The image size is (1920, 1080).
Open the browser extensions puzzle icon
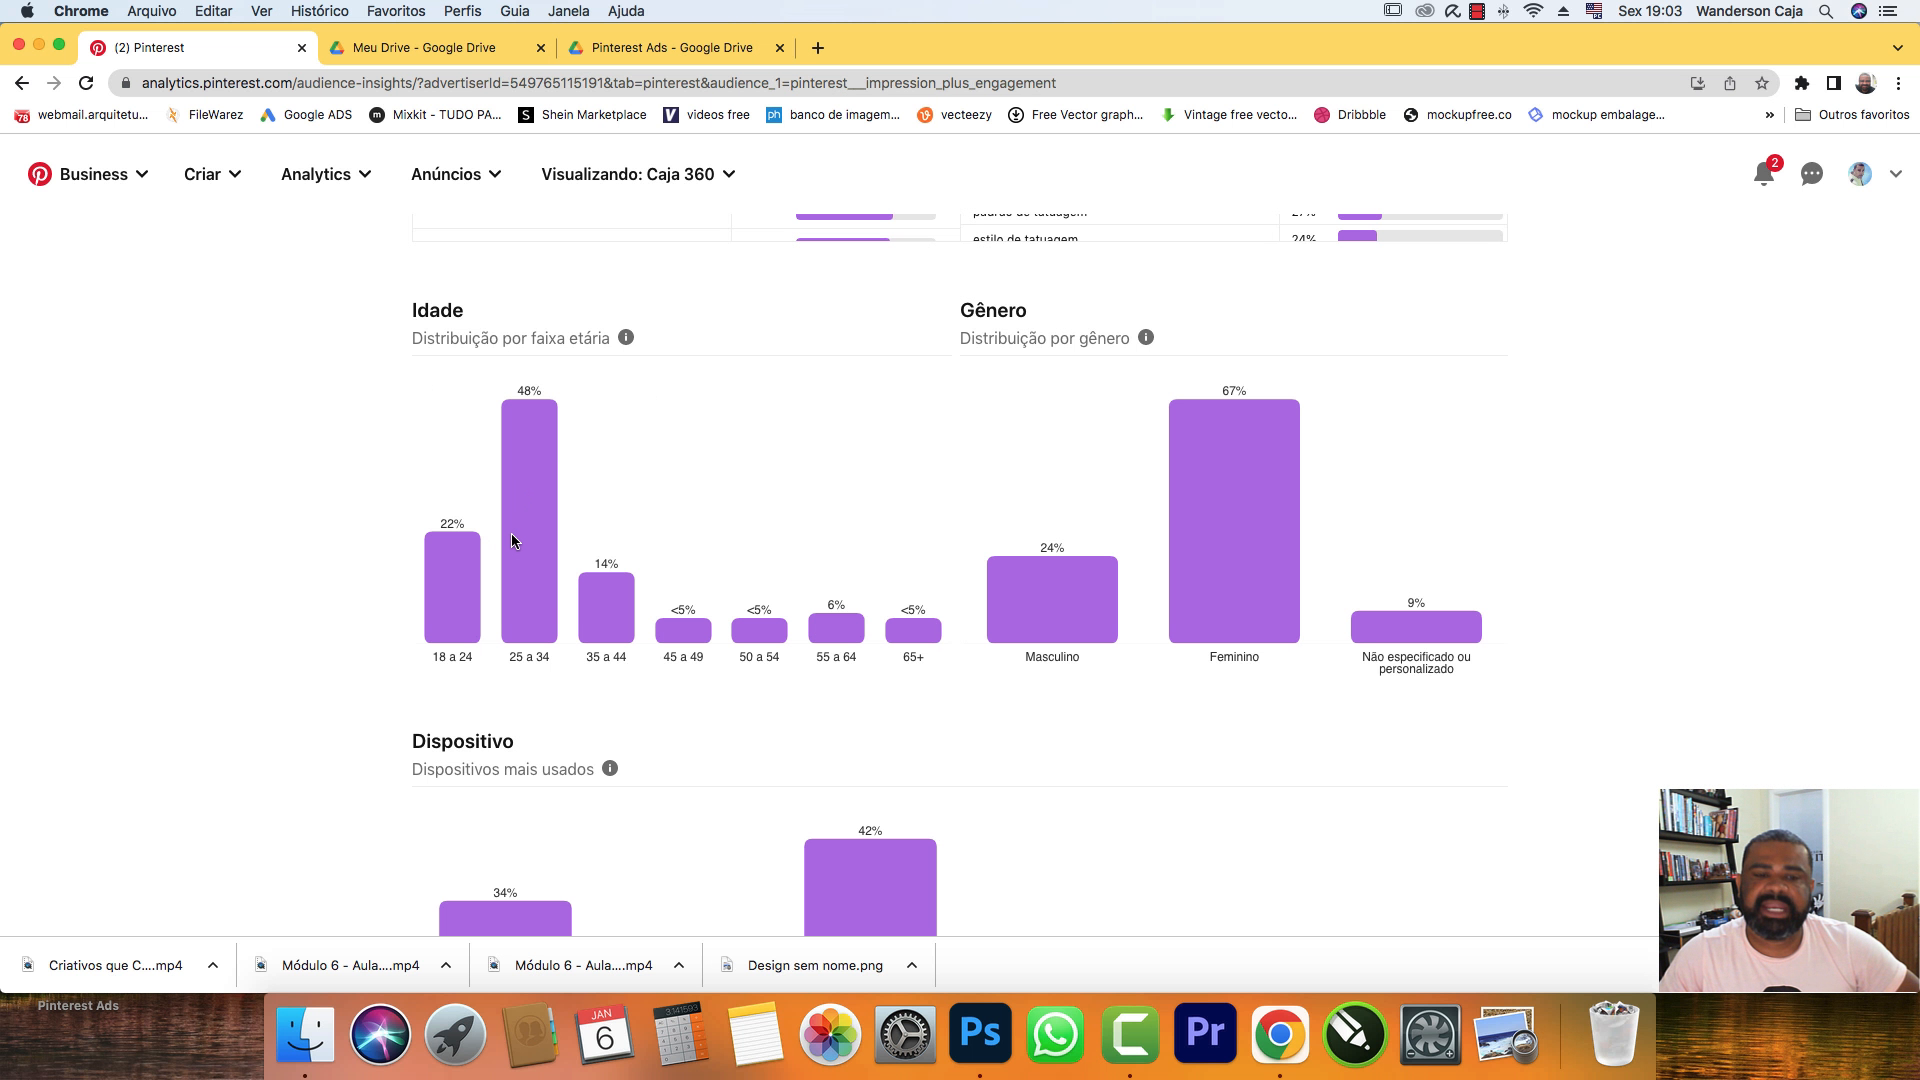coord(1803,84)
